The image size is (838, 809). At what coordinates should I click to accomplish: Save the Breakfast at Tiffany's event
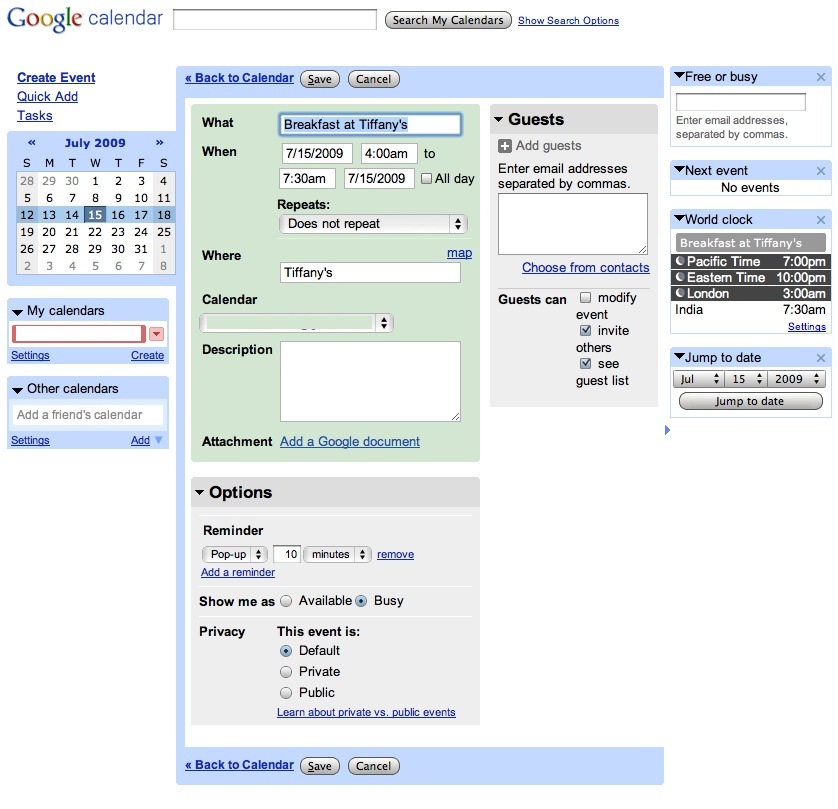pyautogui.click(x=319, y=78)
